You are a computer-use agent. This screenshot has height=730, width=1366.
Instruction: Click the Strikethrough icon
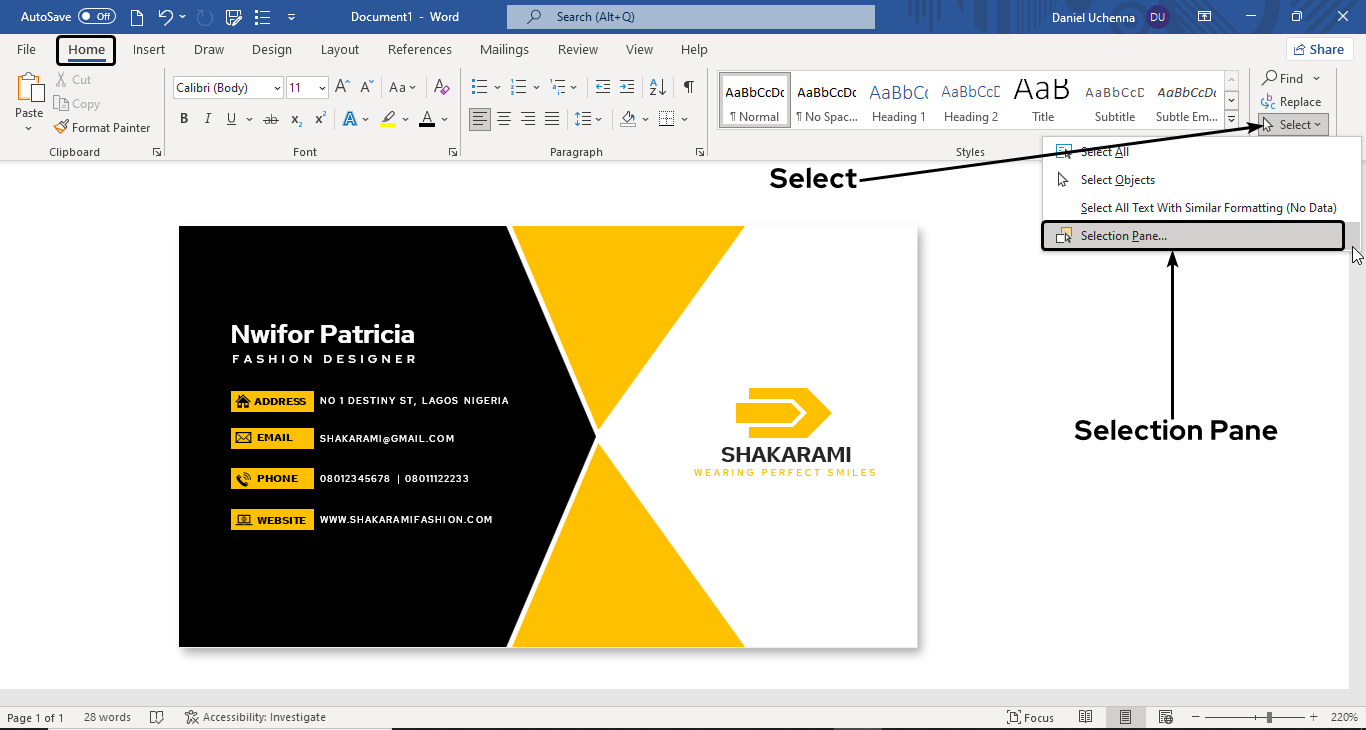click(x=270, y=119)
